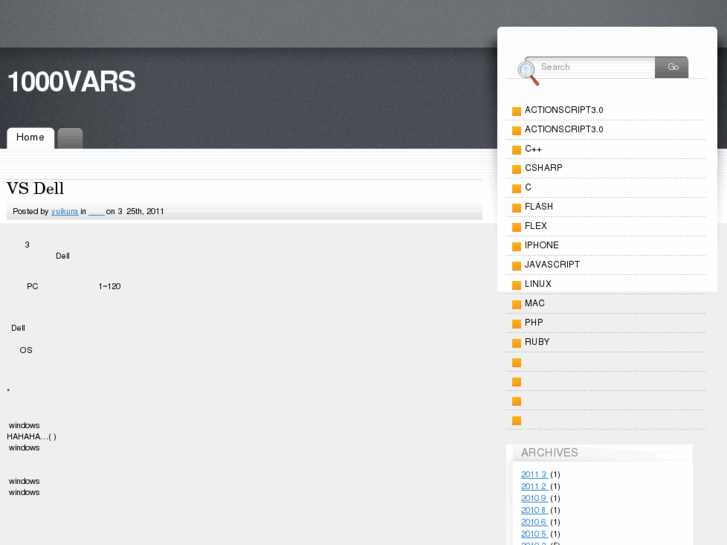Click the HAHAHA...() text in post
Viewport: 727px width, 545px height.
click(32, 437)
